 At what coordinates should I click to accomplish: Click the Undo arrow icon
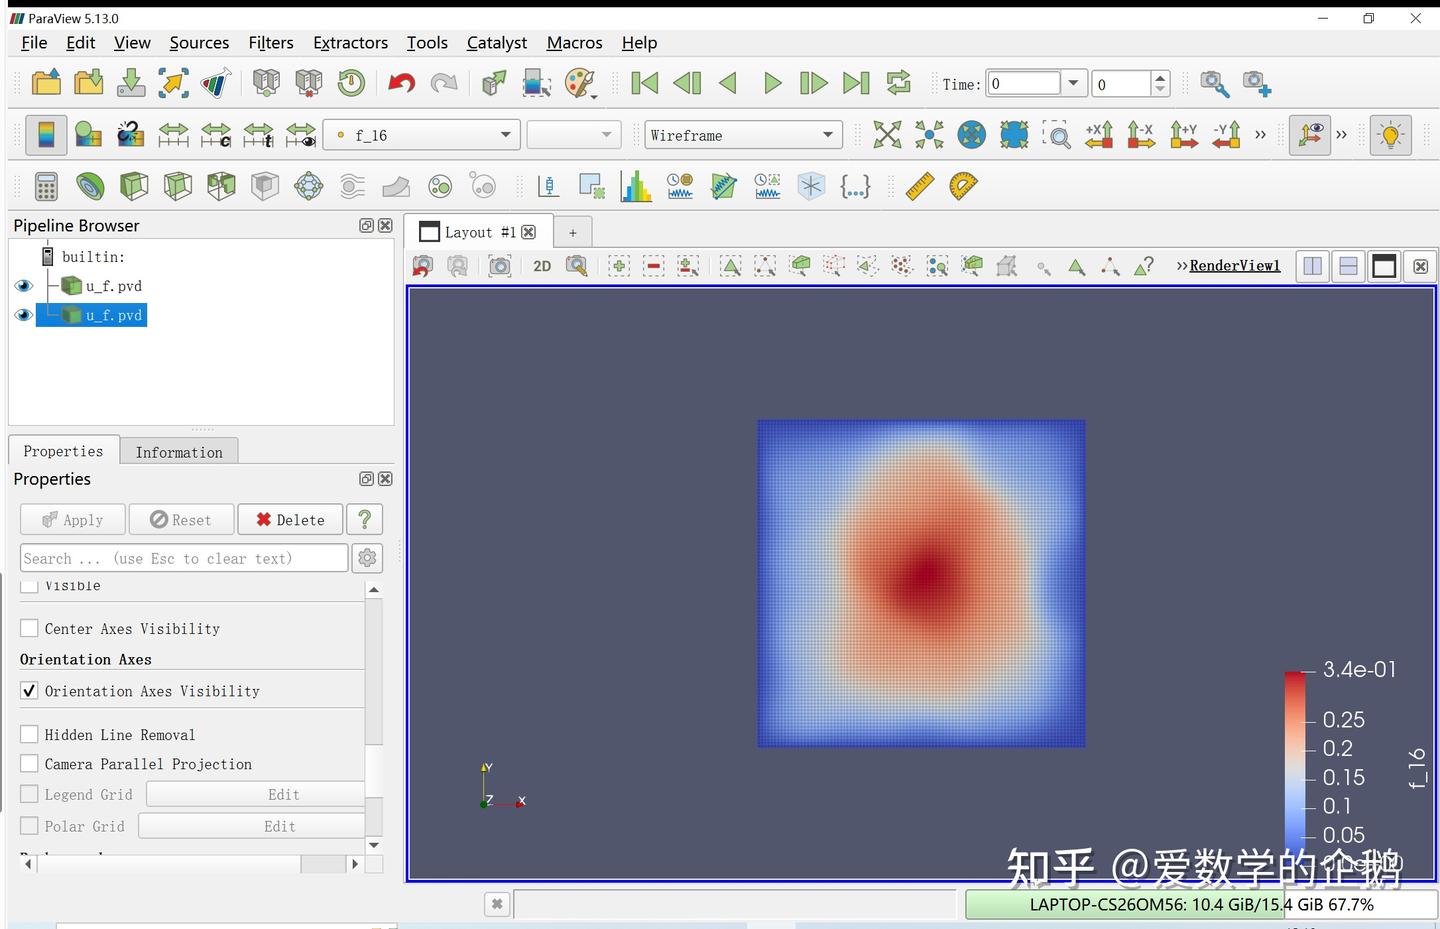click(x=401, y=83)
